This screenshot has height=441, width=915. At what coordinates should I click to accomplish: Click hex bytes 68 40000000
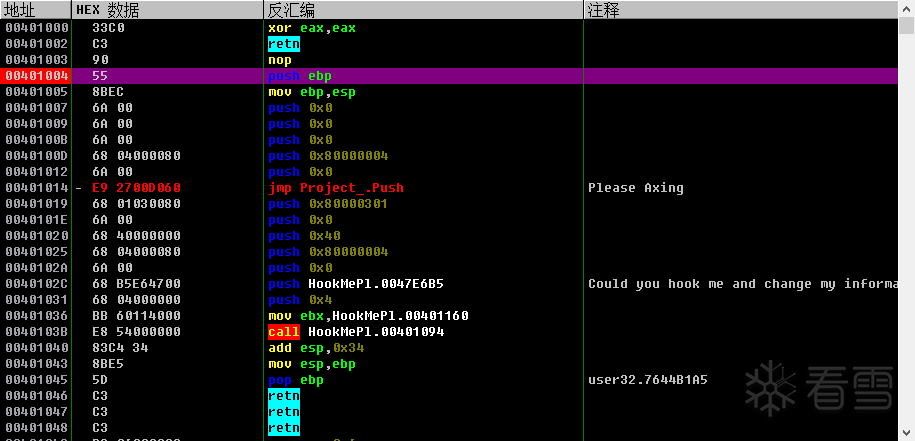[137, 236]
